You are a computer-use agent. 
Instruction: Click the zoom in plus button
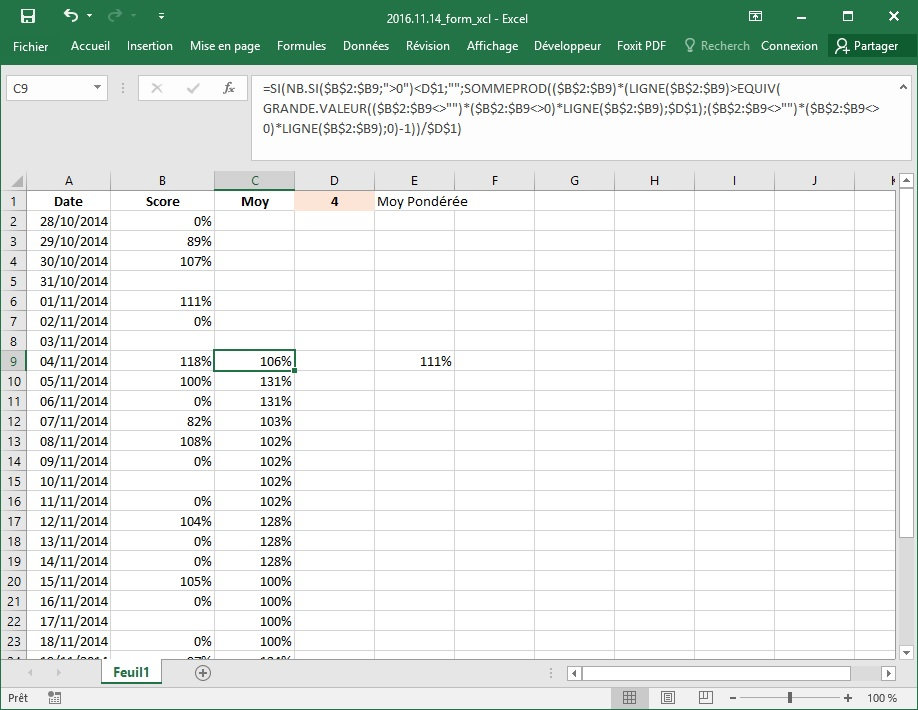tap(848, 698)
